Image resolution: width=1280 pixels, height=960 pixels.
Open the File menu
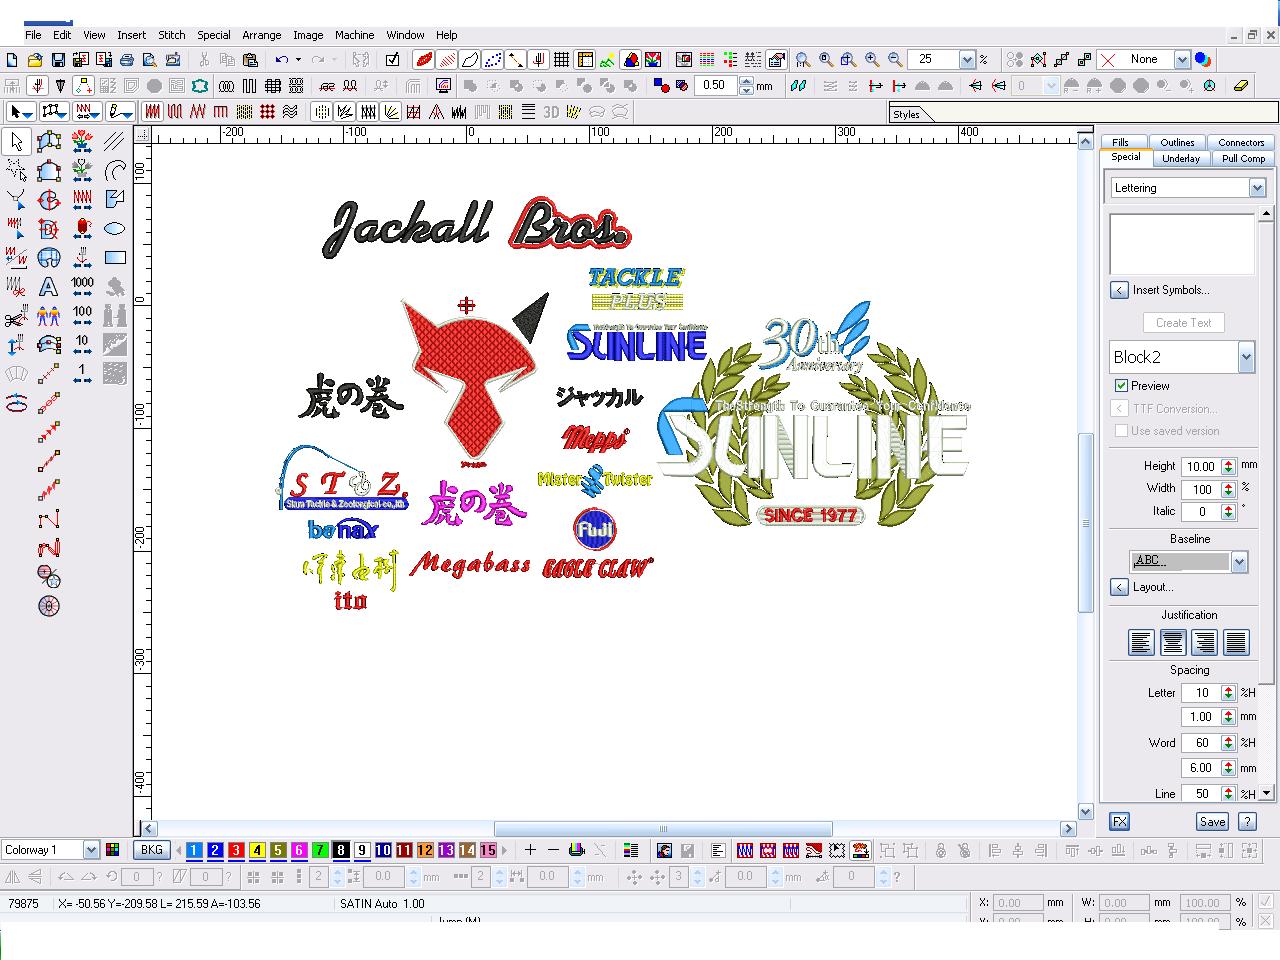pyautogui.click(x=33, y=35)
